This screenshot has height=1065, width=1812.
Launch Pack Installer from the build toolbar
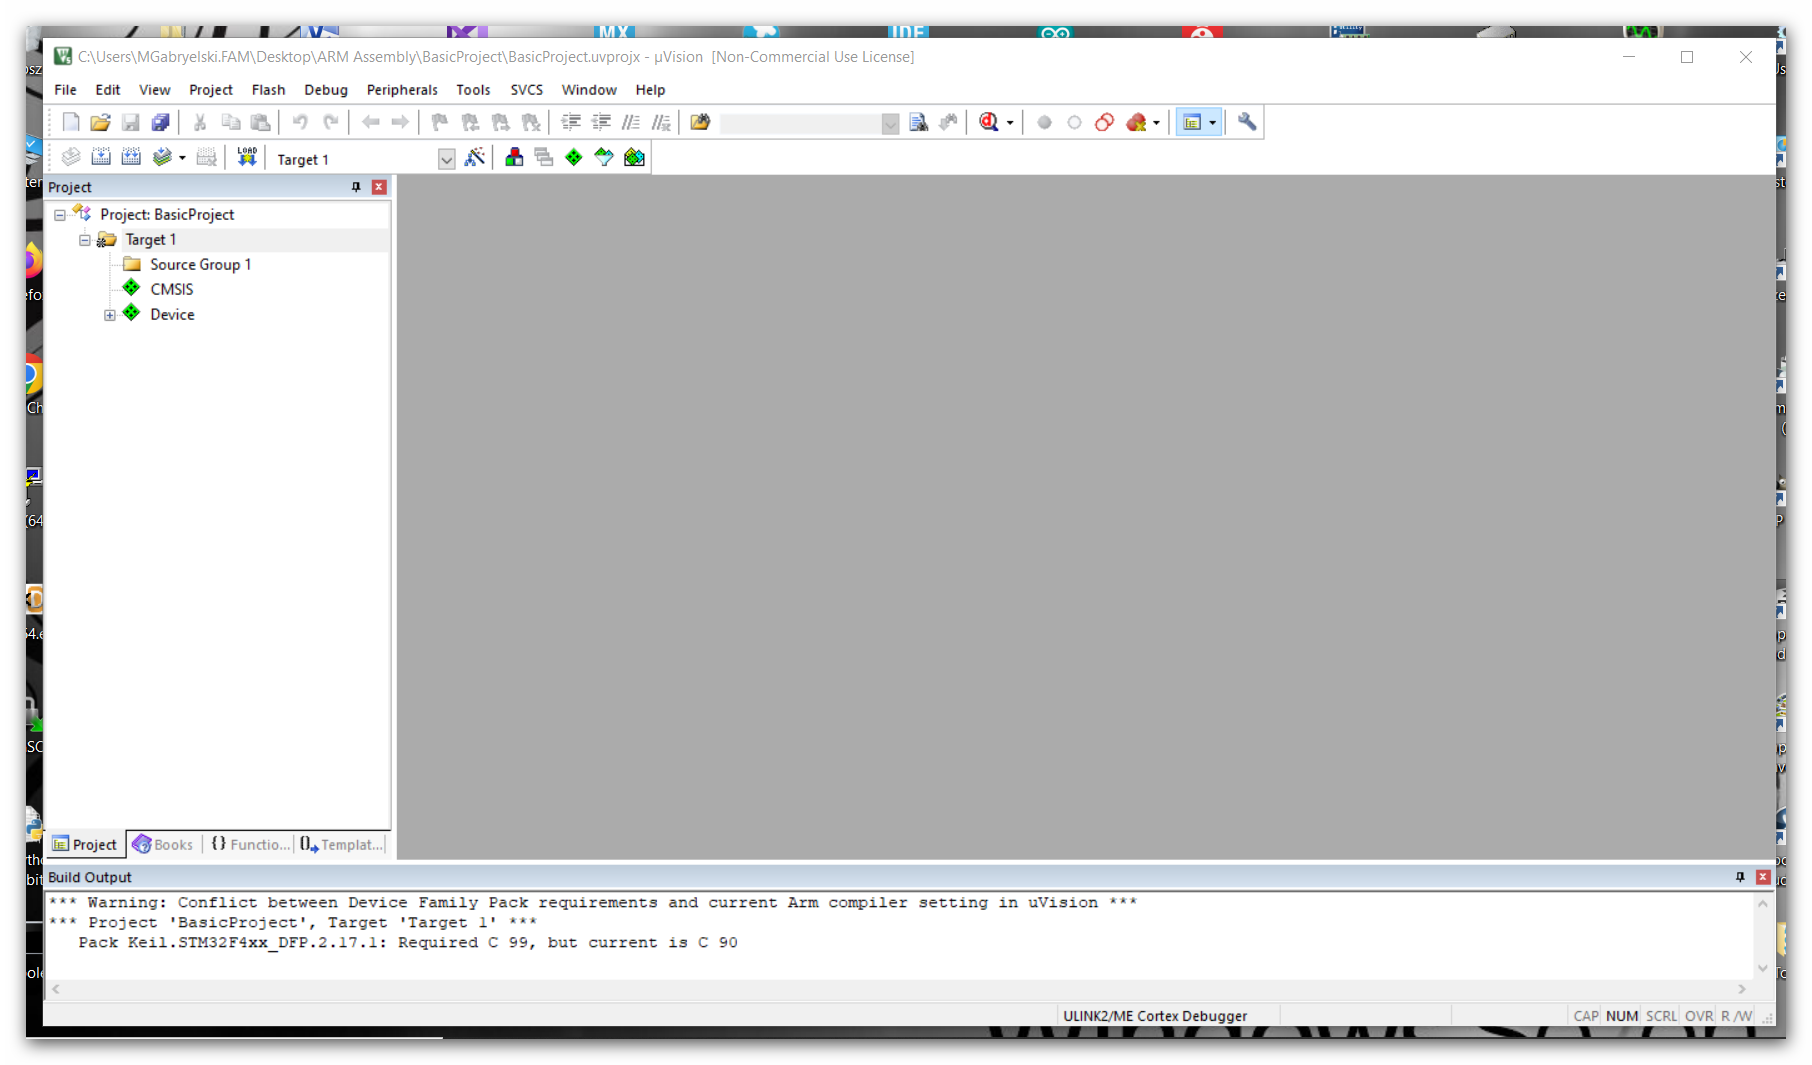pos(634,157)
